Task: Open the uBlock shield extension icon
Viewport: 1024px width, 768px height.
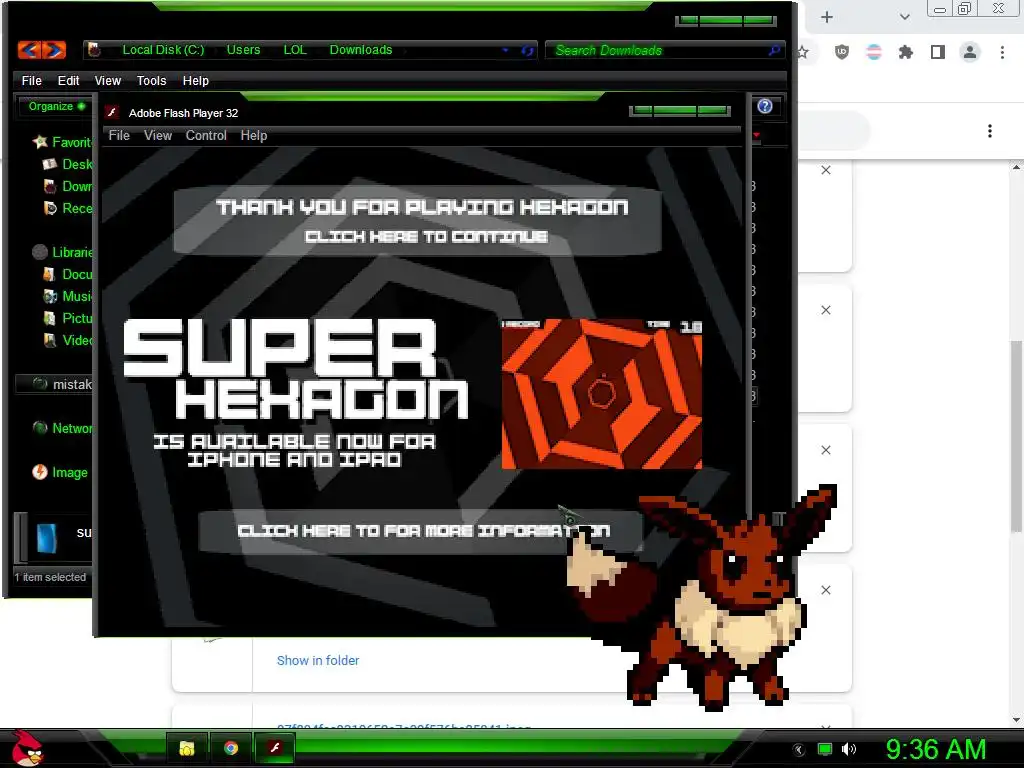Action: 842,52
